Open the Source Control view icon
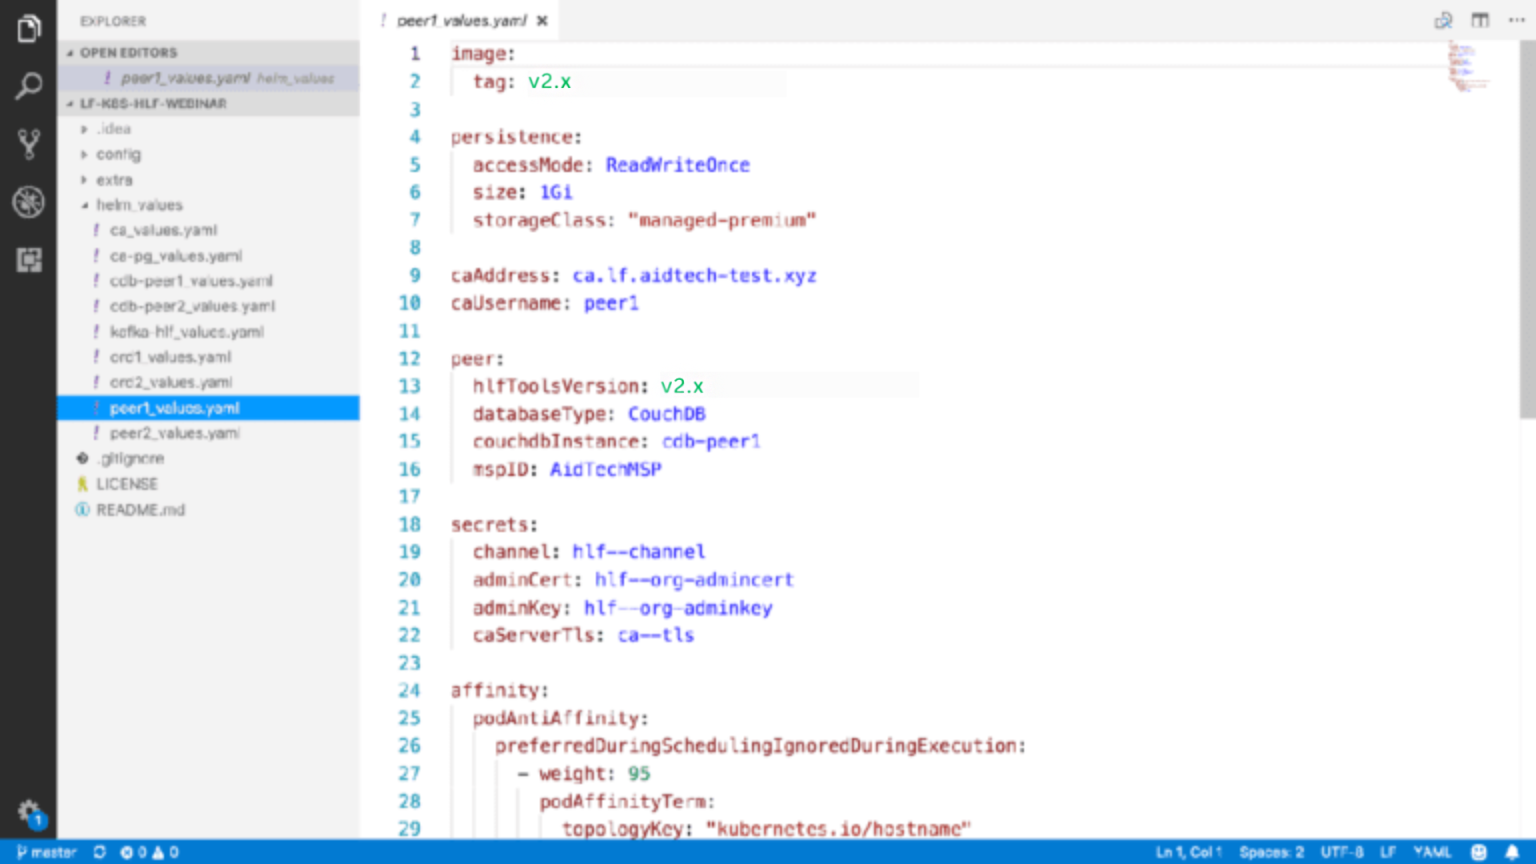Image resolution: width=1536 pixels, height=864 pixels. click(29, 145)
